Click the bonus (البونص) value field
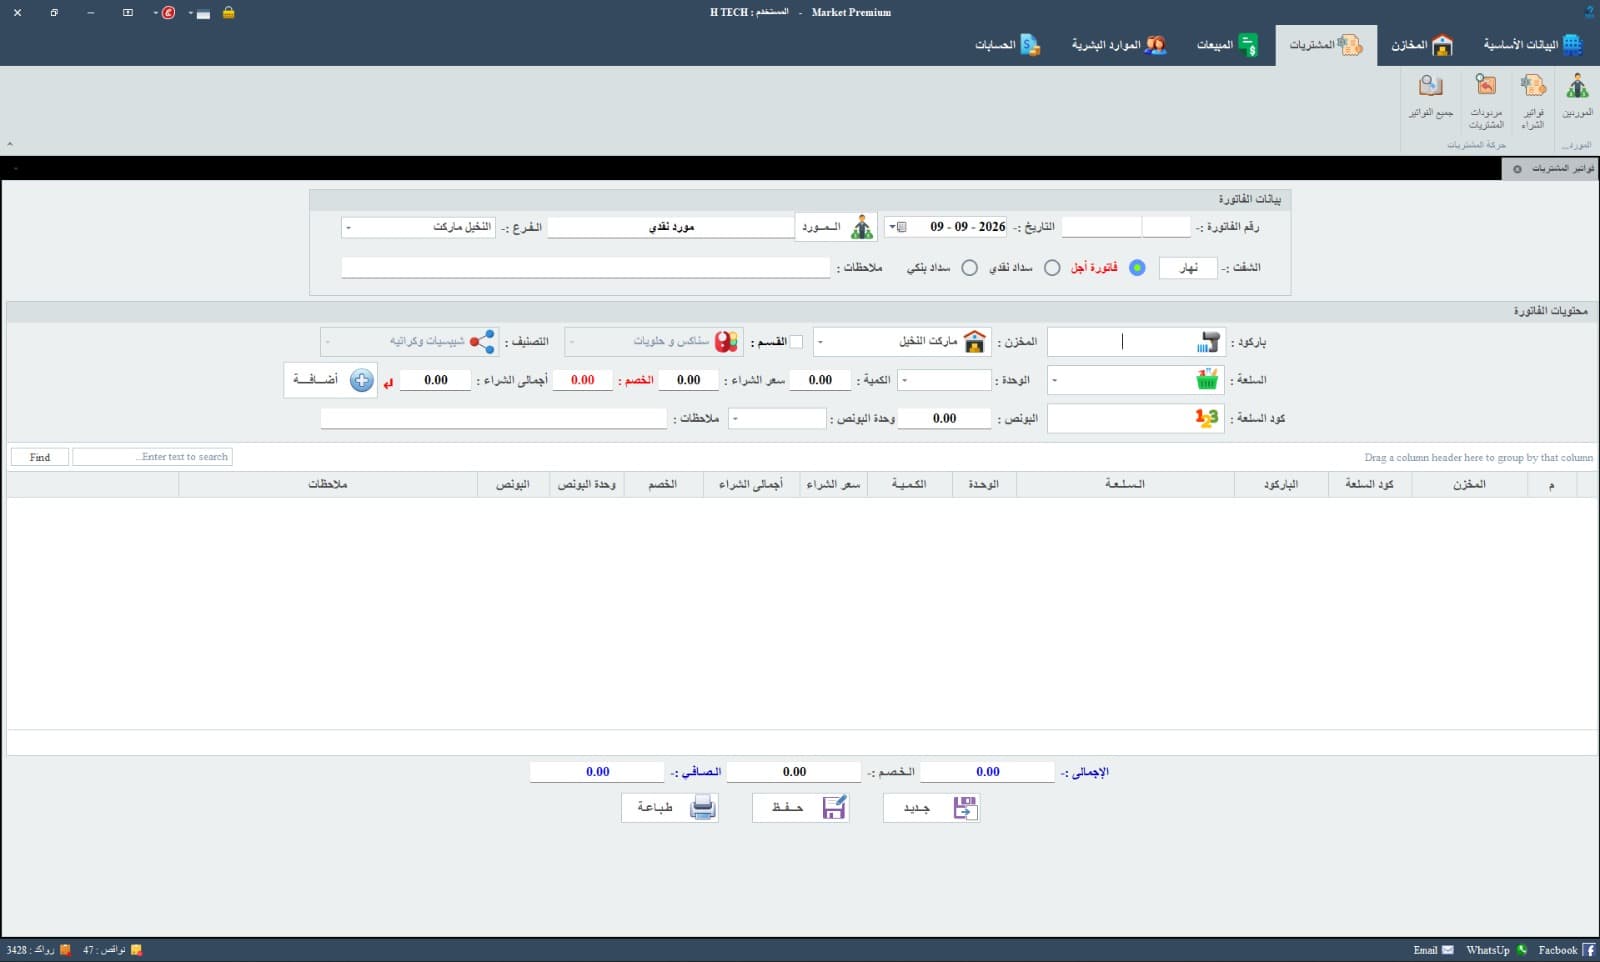The image size is (1600, 962). coord(944,418)
